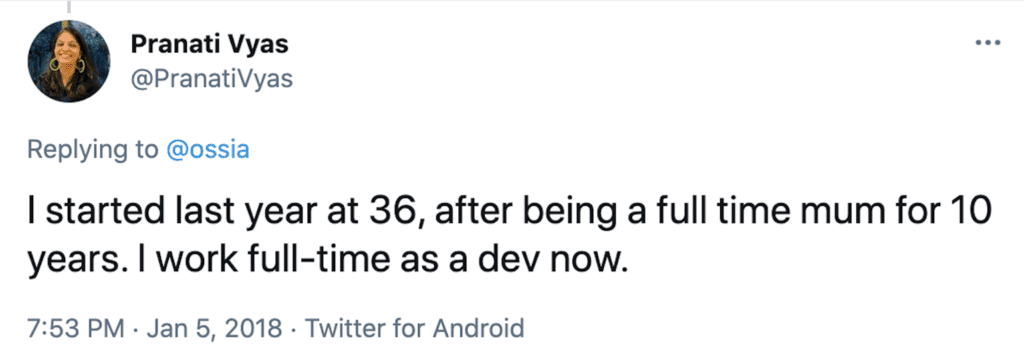Open the display name Pranati Vyas
The height and width of the screenshot is (363, 1024).
(209, 44)
